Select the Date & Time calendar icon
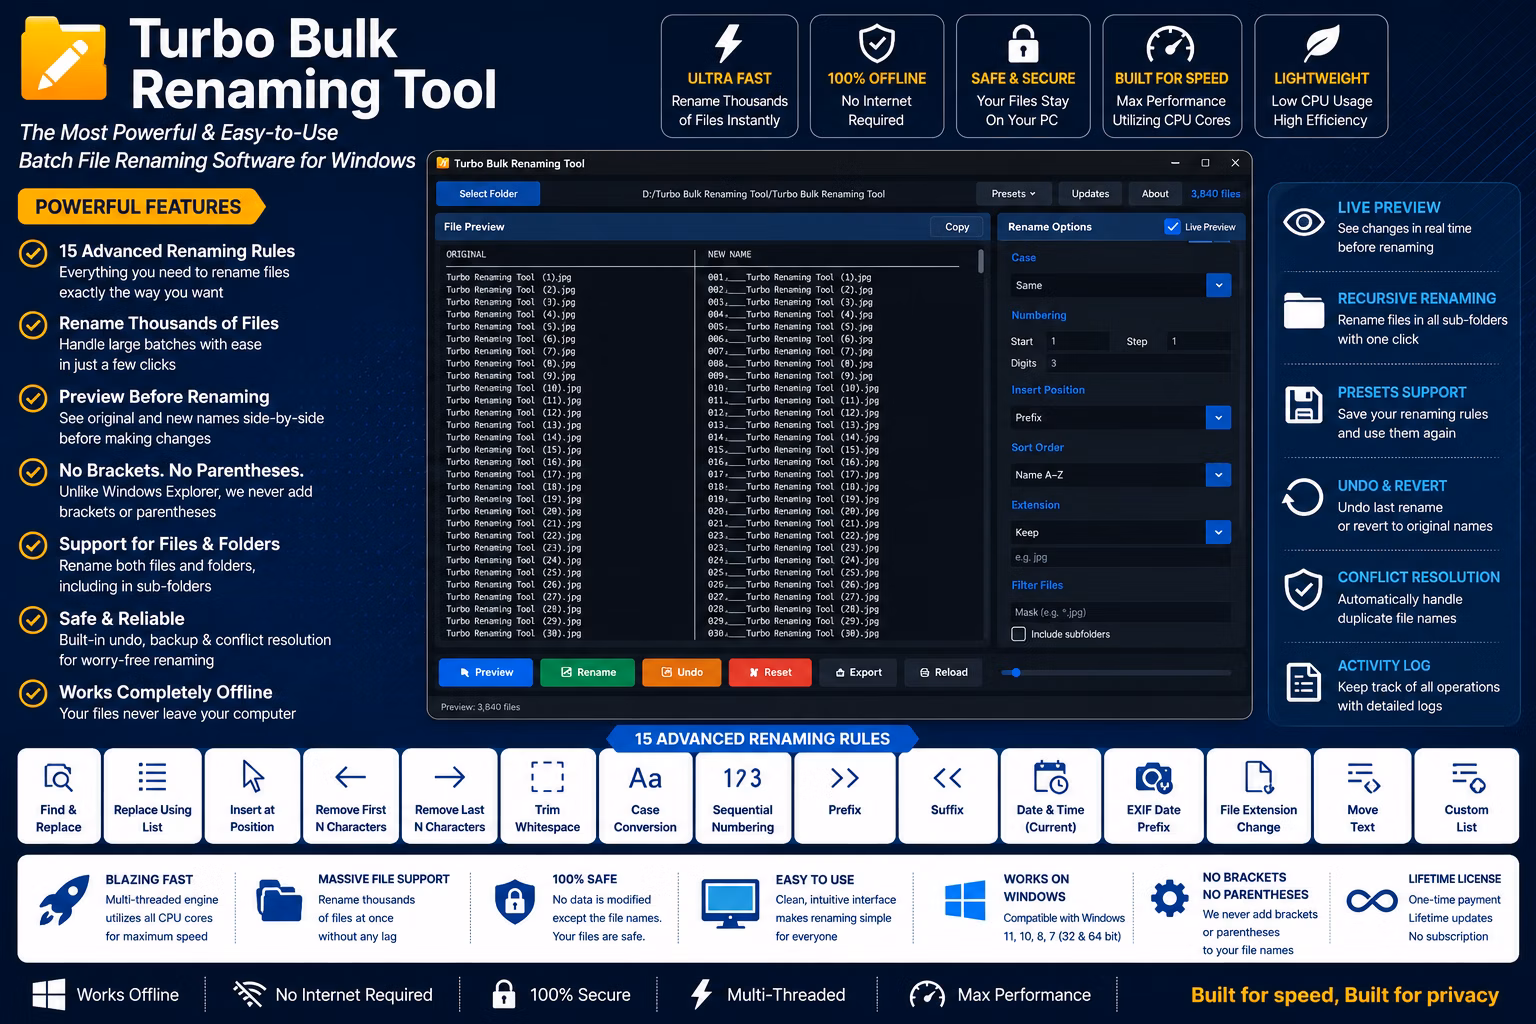This screenshot has width=1536, height=1024. pyautogui.click(x=1050, y=777)
